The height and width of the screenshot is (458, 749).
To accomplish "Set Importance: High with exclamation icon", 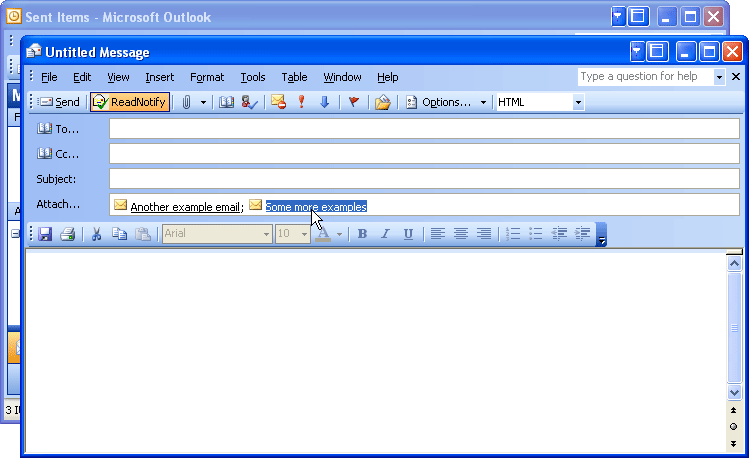I will coord(301,102).
